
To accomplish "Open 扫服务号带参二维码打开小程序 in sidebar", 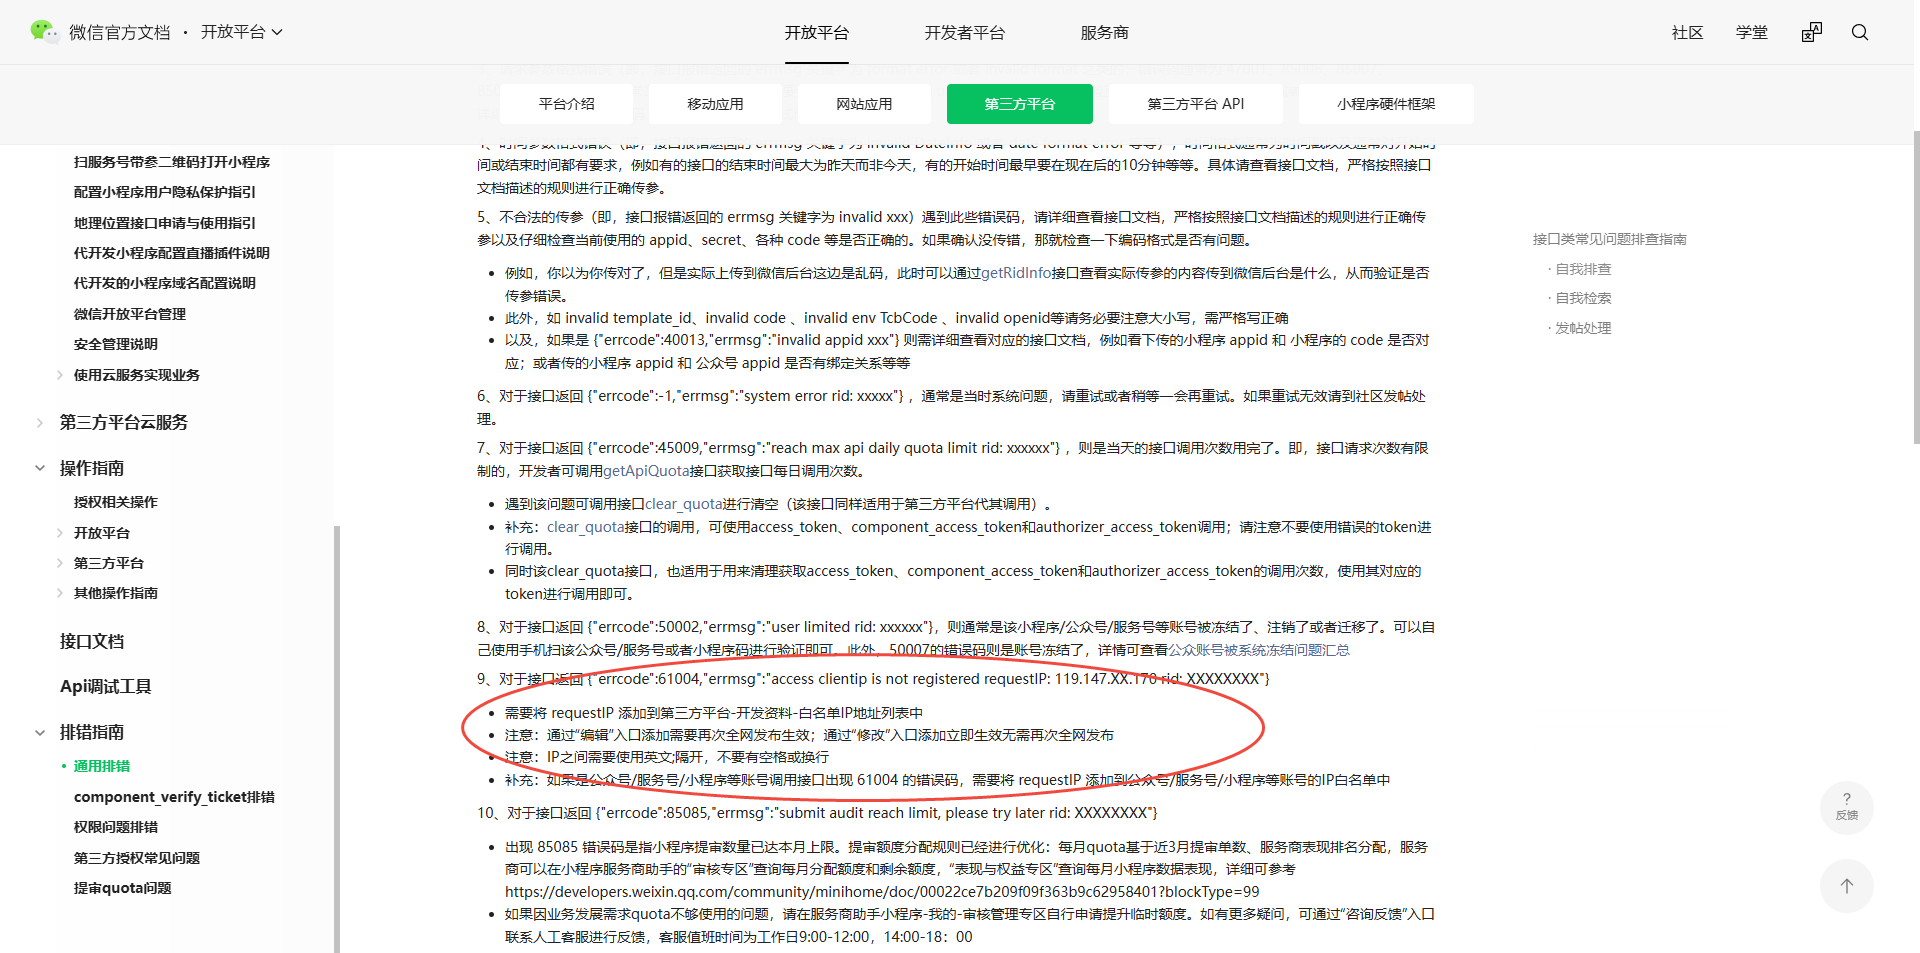I will tap(172, 162).
